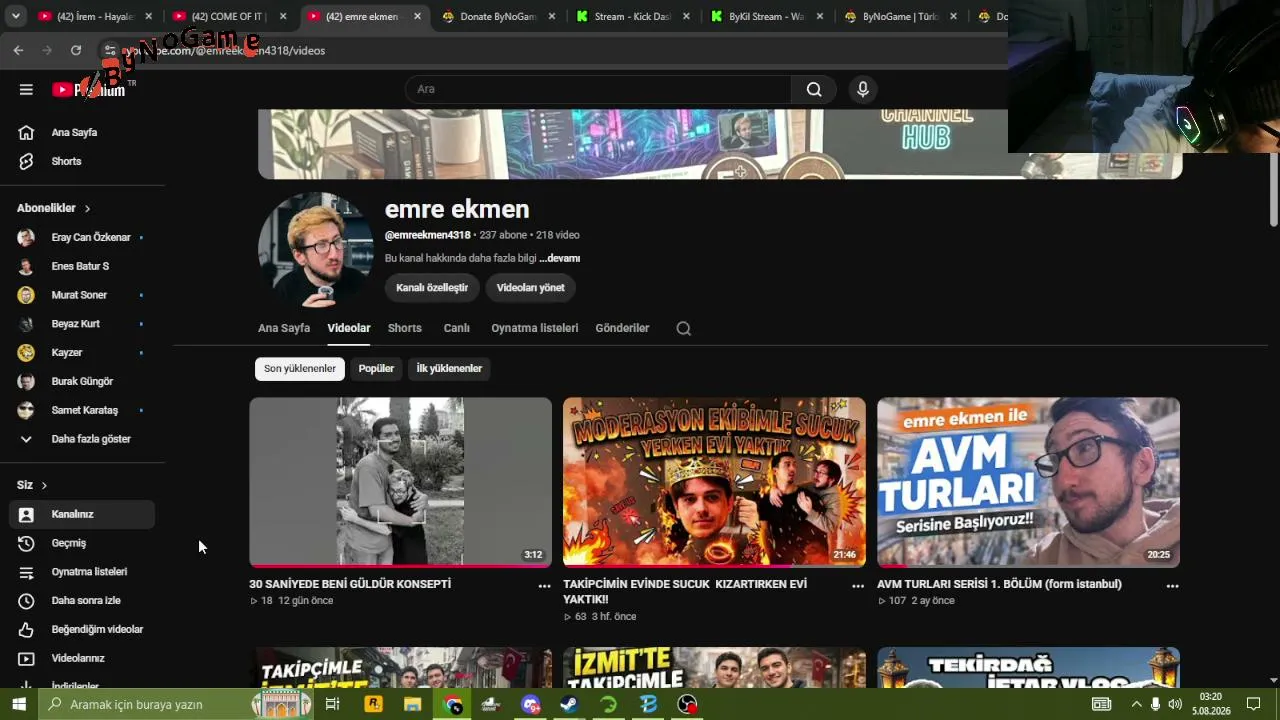Open Eray Can Özkenar's subscription channel
1280x720 pixels.
82,238
